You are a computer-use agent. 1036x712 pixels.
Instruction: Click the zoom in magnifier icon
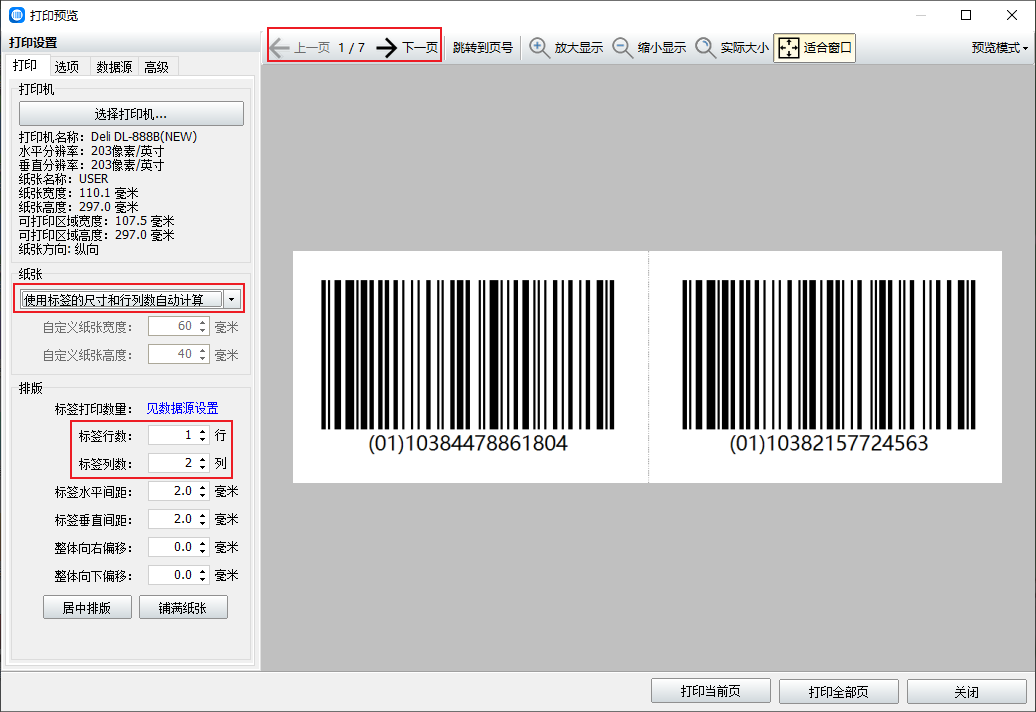539,48
